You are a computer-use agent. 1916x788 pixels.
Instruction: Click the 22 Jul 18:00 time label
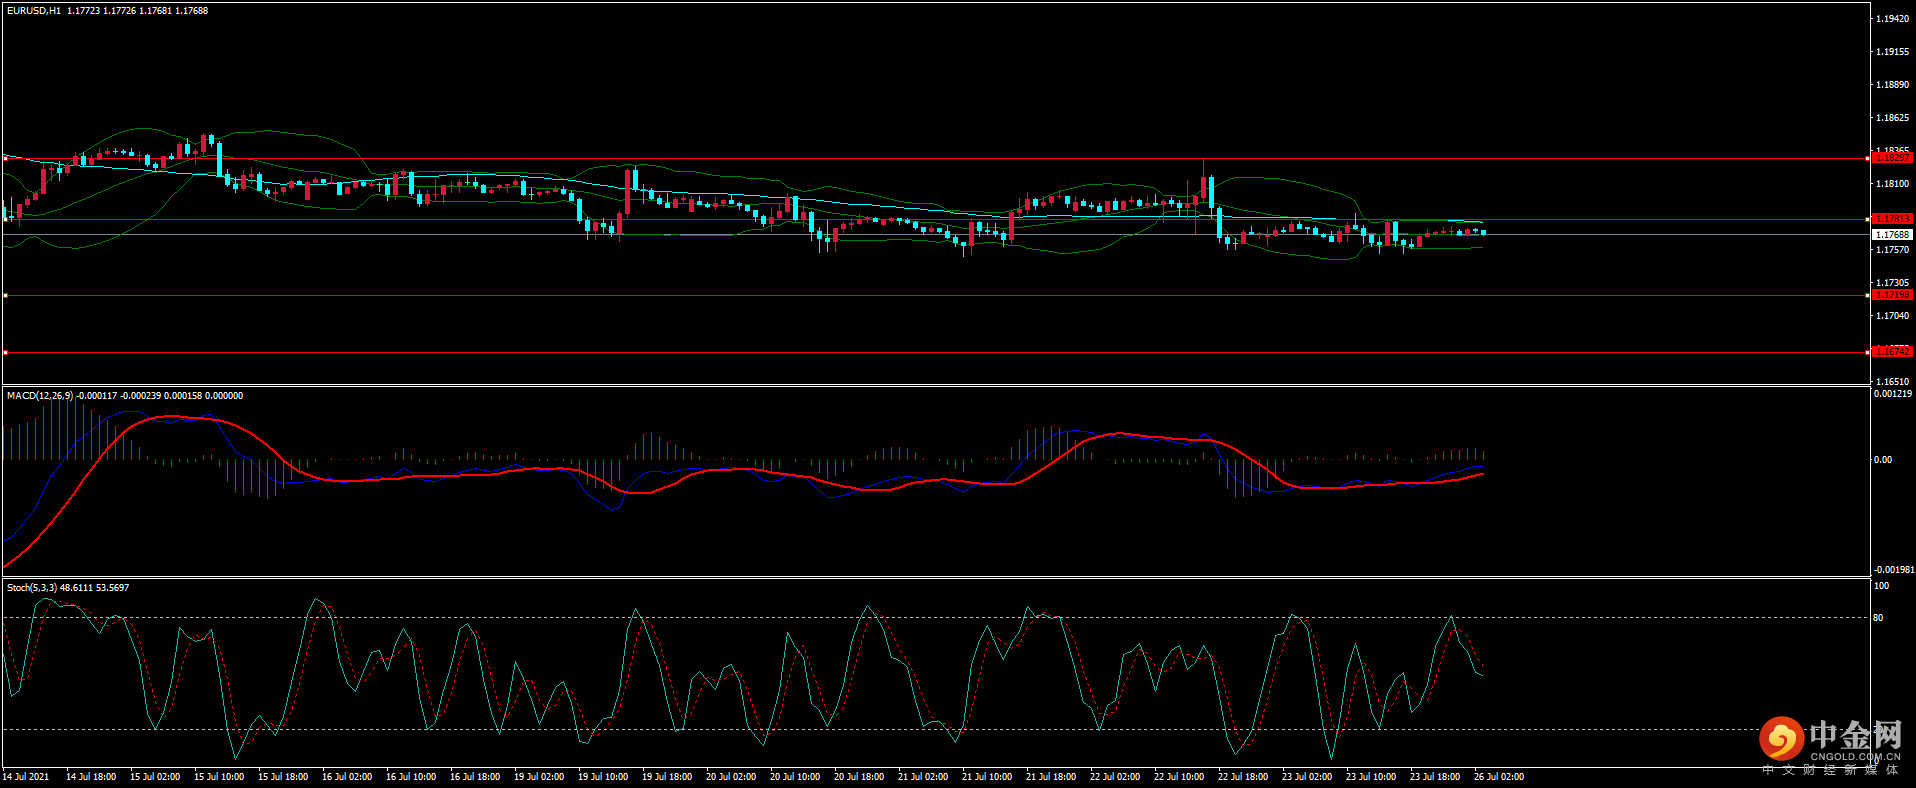coord(1243,777)
